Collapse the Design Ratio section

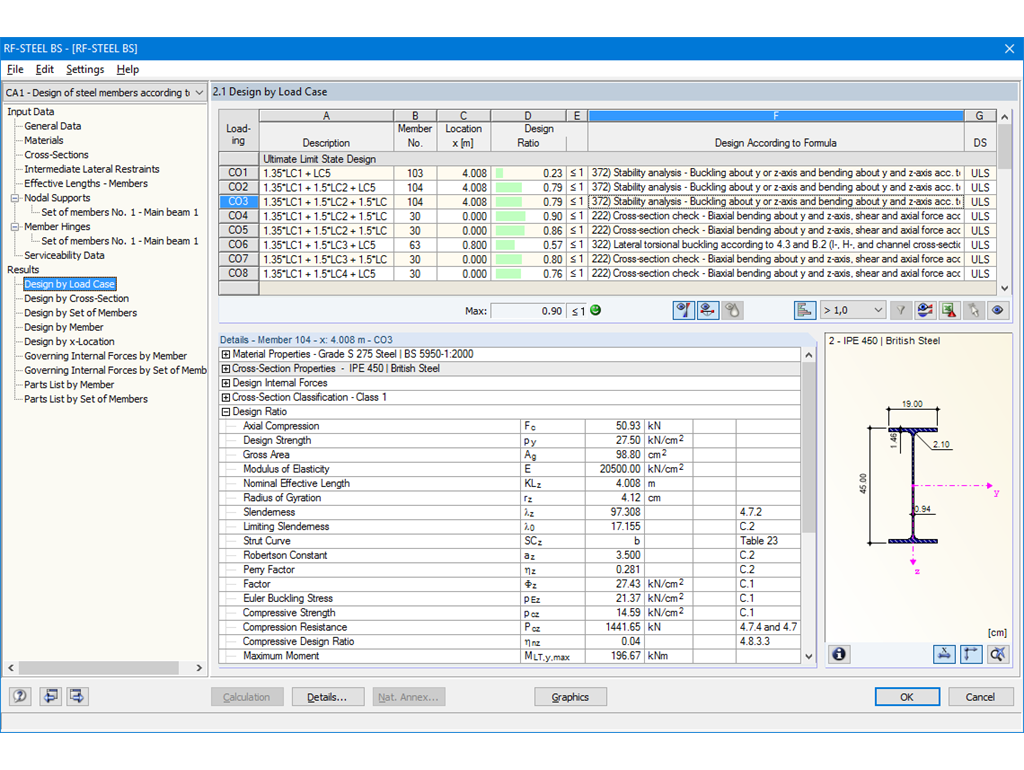pos(226,411)
